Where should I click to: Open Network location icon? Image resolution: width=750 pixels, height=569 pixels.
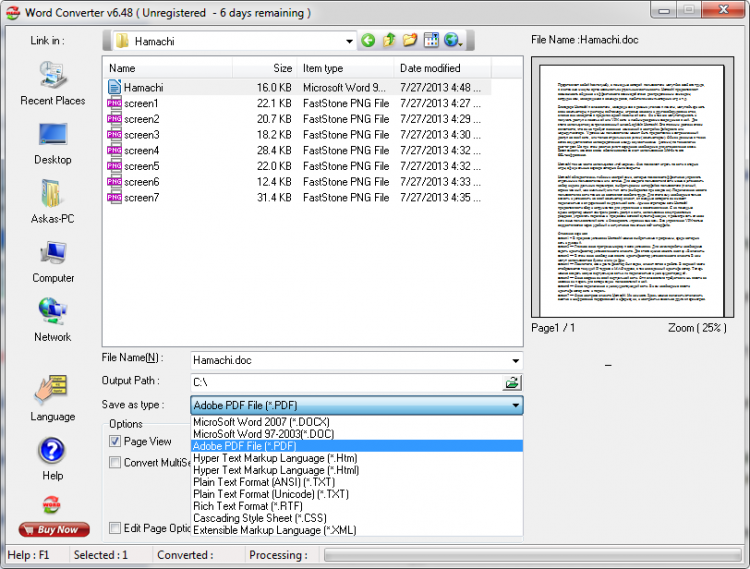[x=53, y=311]
